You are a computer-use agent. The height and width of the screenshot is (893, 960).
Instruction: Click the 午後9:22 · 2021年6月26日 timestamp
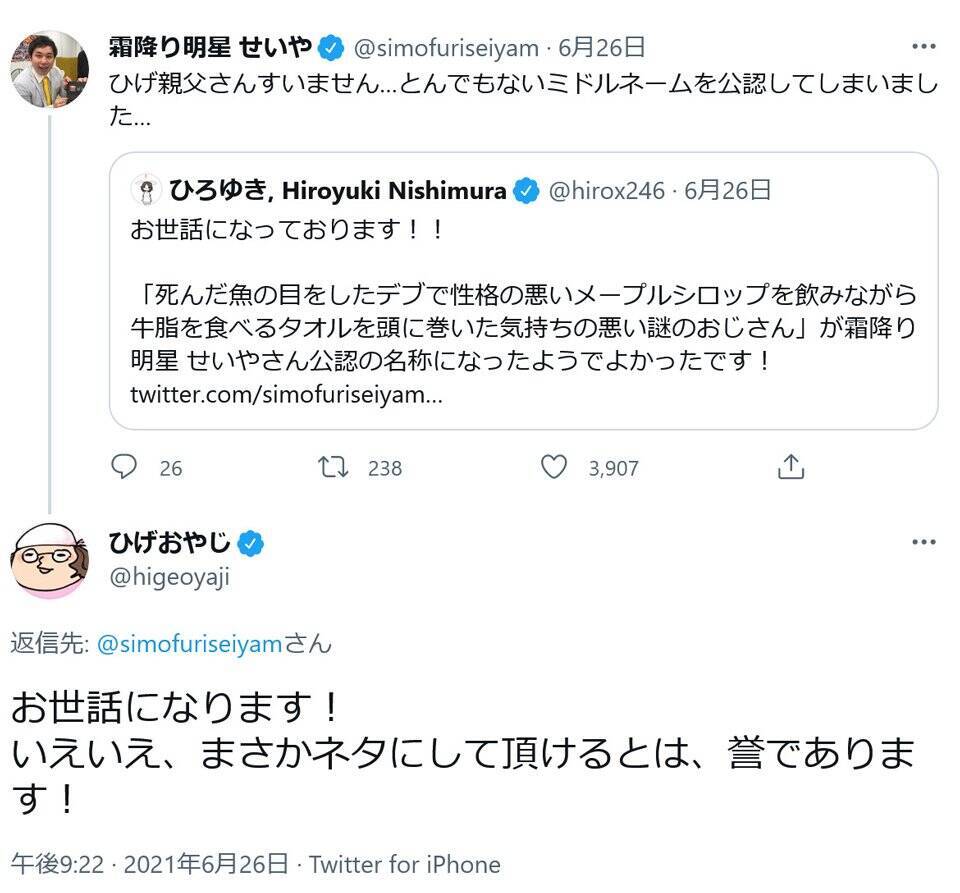point(150,864)
